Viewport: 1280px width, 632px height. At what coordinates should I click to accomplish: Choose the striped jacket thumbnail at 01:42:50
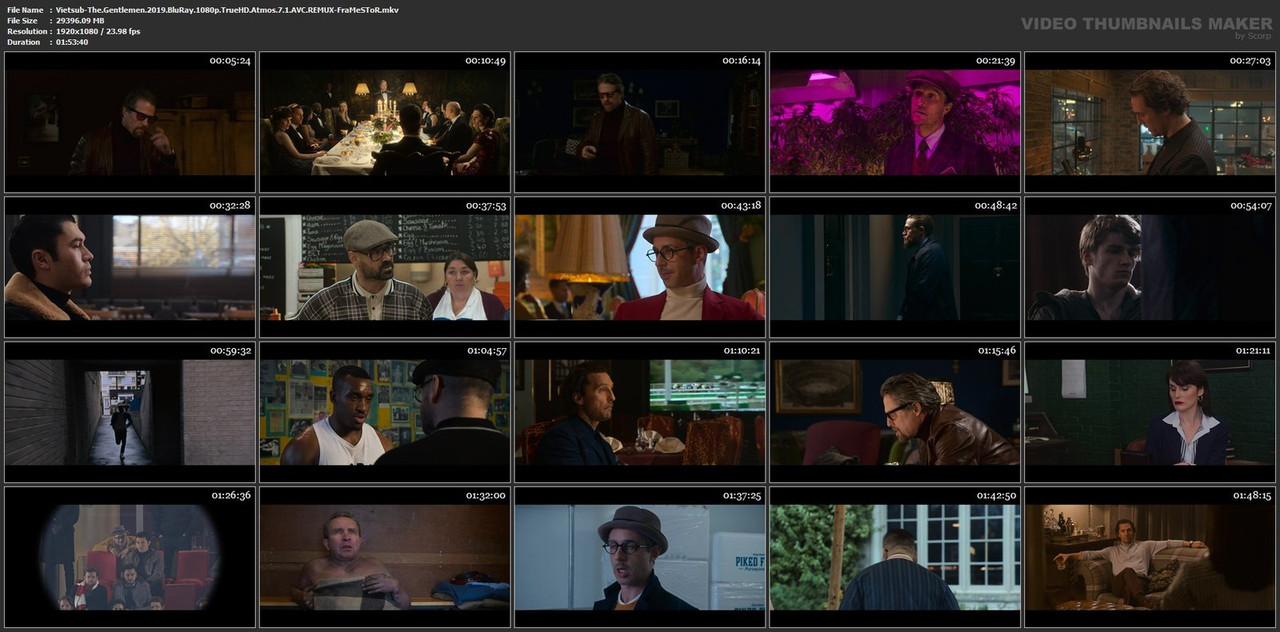(895, 557)
